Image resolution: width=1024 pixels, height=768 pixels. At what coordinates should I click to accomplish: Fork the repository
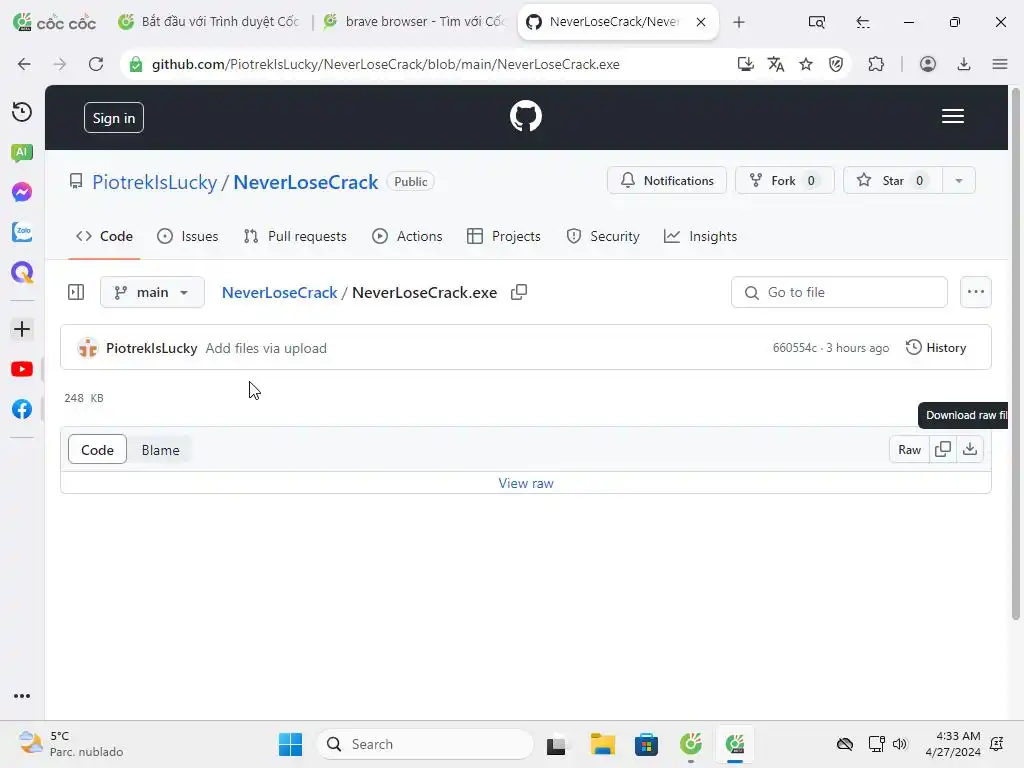(x=785, y=181)
